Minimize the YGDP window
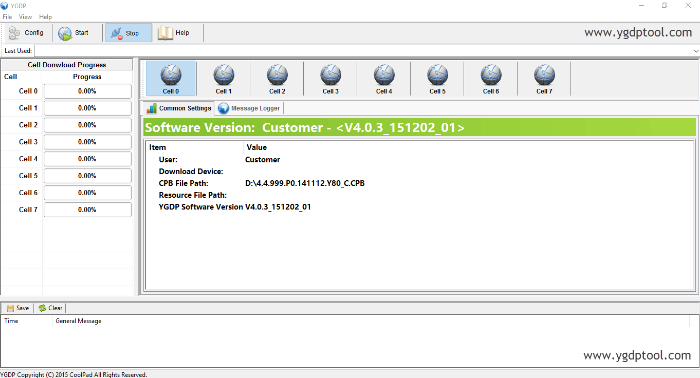The image size is (700, 378). tap(642, 5)
